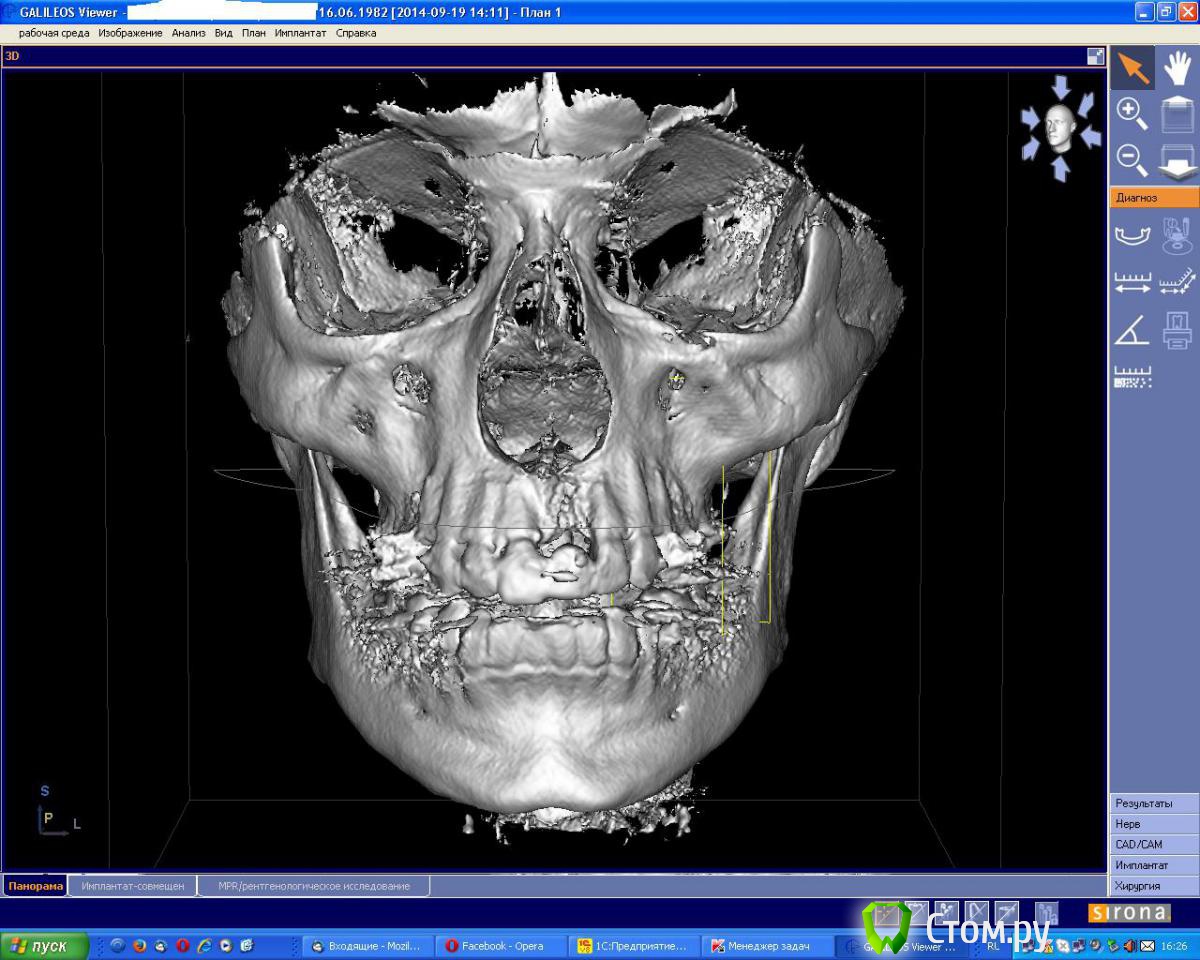This screenshot has width=1200, height=960.
Task: Open the Анализ menu
Action: click(x=188, y=33)
